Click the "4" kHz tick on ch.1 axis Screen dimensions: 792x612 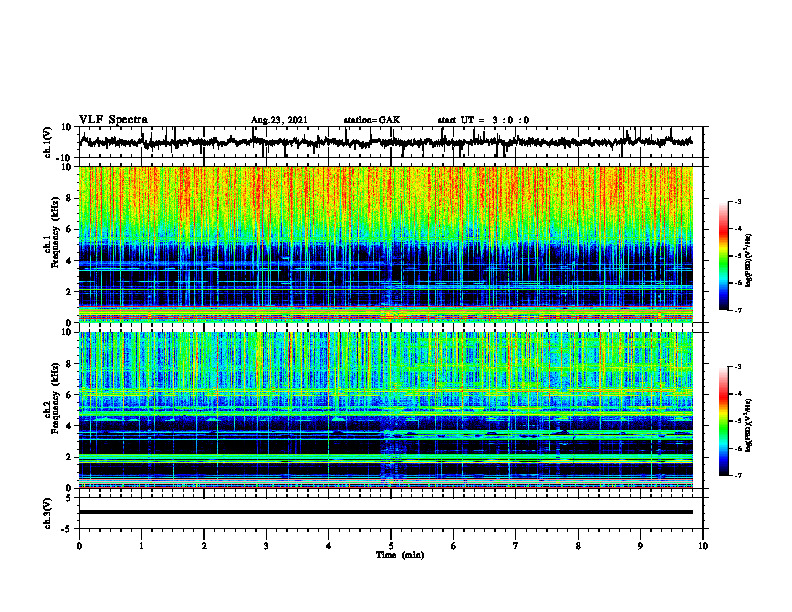coord(70,261)
